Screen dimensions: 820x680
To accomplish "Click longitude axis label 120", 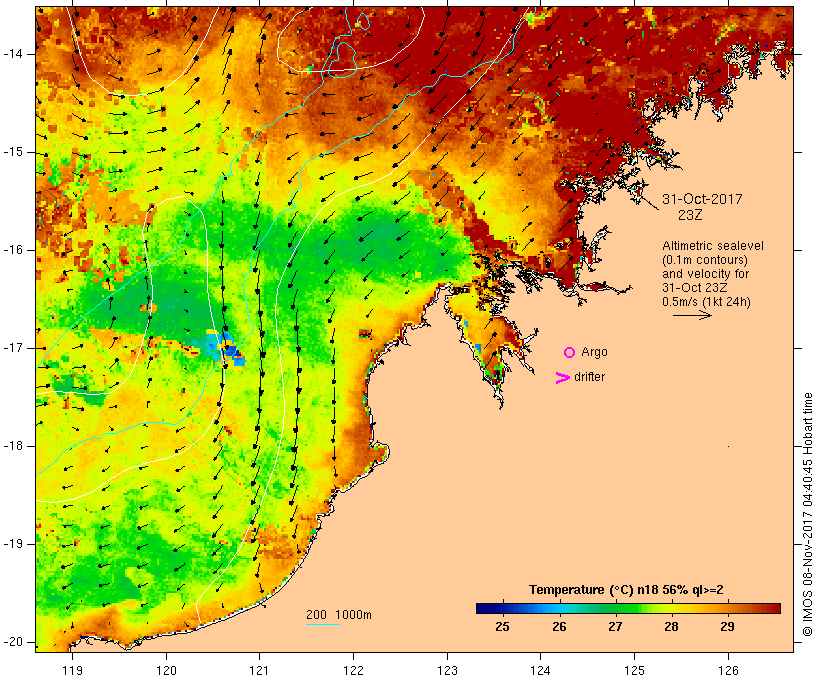I will 166,670.
